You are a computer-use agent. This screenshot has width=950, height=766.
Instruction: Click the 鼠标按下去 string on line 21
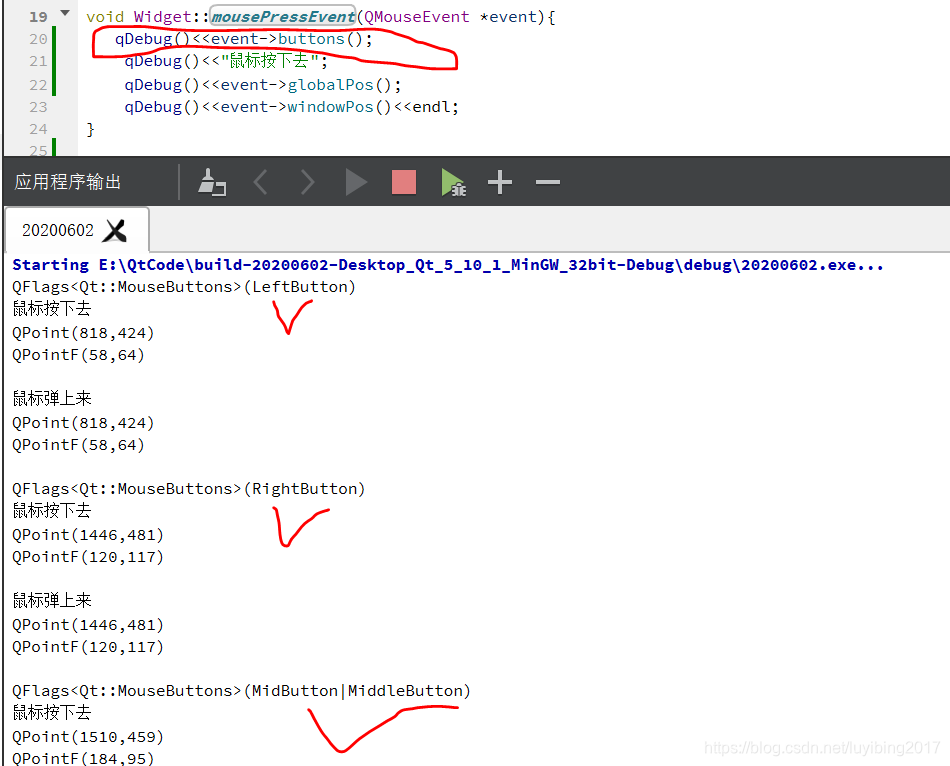click(x=270, y=61)
